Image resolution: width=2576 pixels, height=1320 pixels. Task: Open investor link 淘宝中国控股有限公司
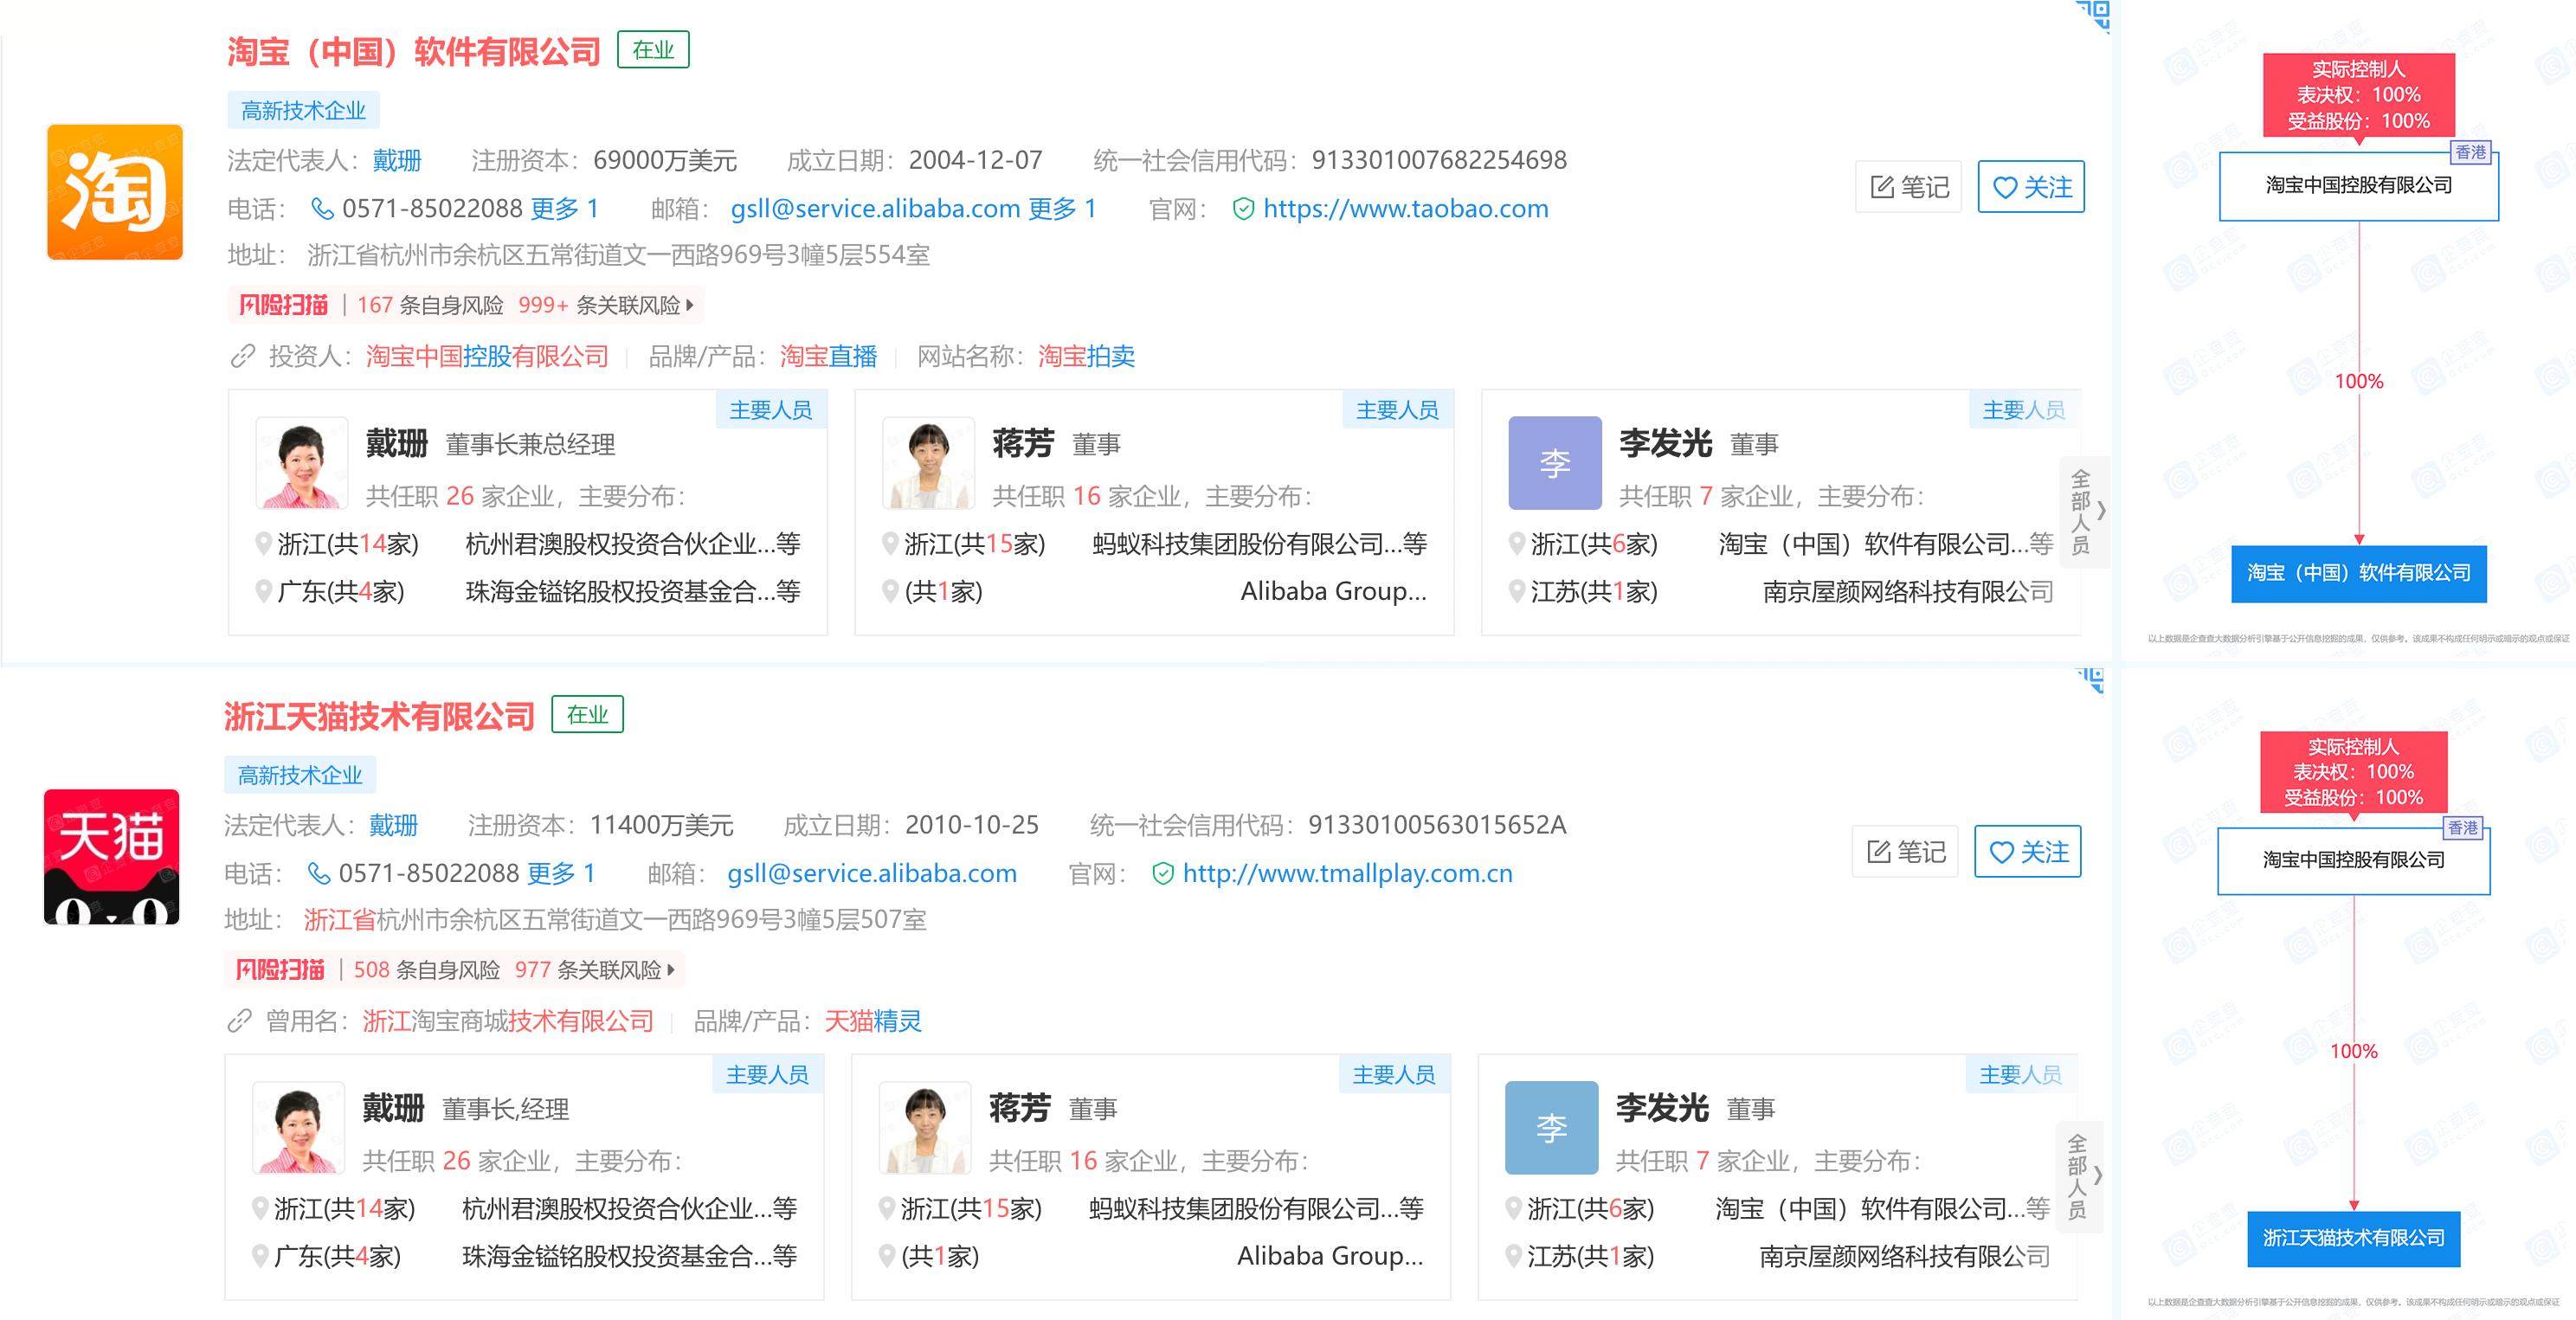487,356
